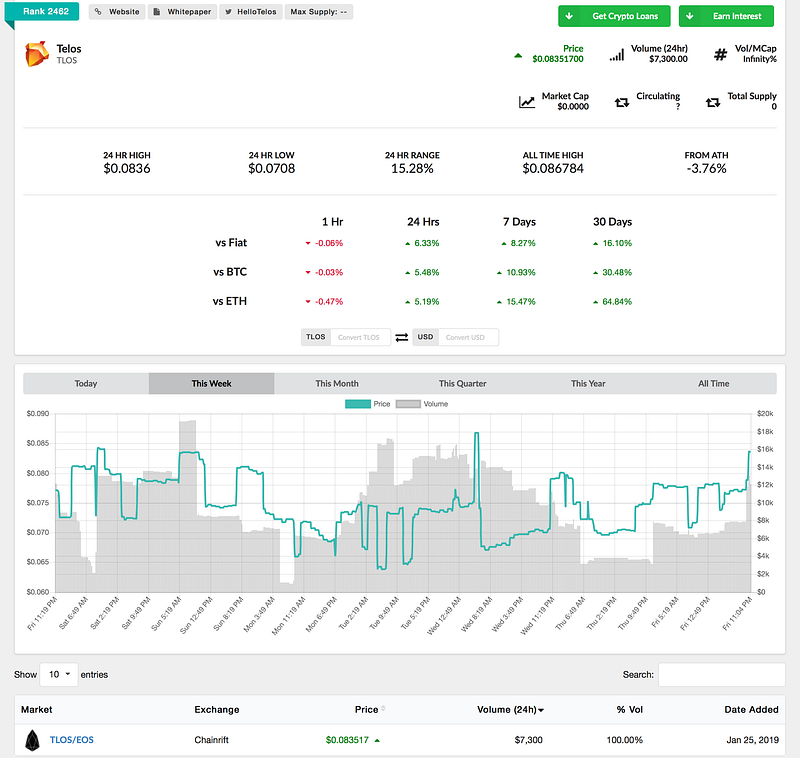The height and width of the screenshot is (758, 800).
Task: Click the Circulating supply retweet icon
Action: [x=621, y=103]
